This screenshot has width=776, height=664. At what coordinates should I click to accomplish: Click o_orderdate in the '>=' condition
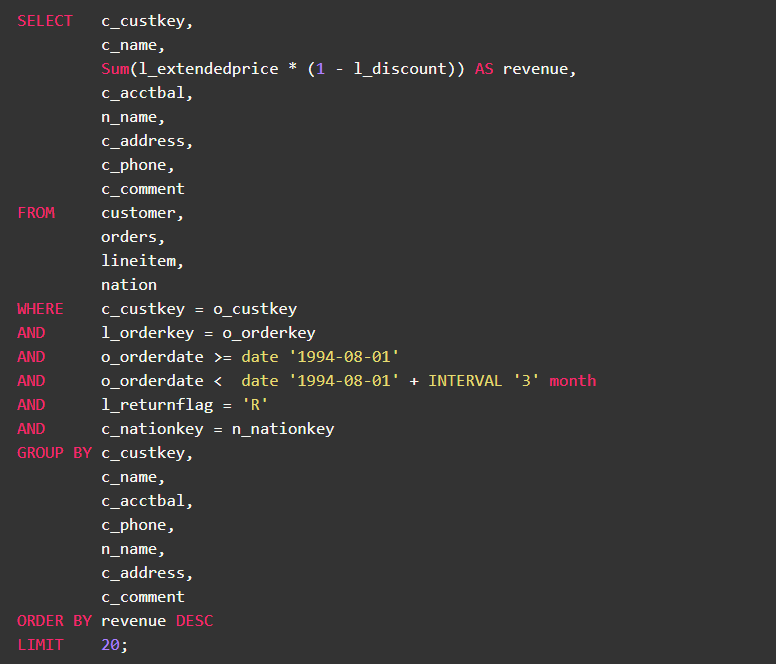[x=152, y=357]
